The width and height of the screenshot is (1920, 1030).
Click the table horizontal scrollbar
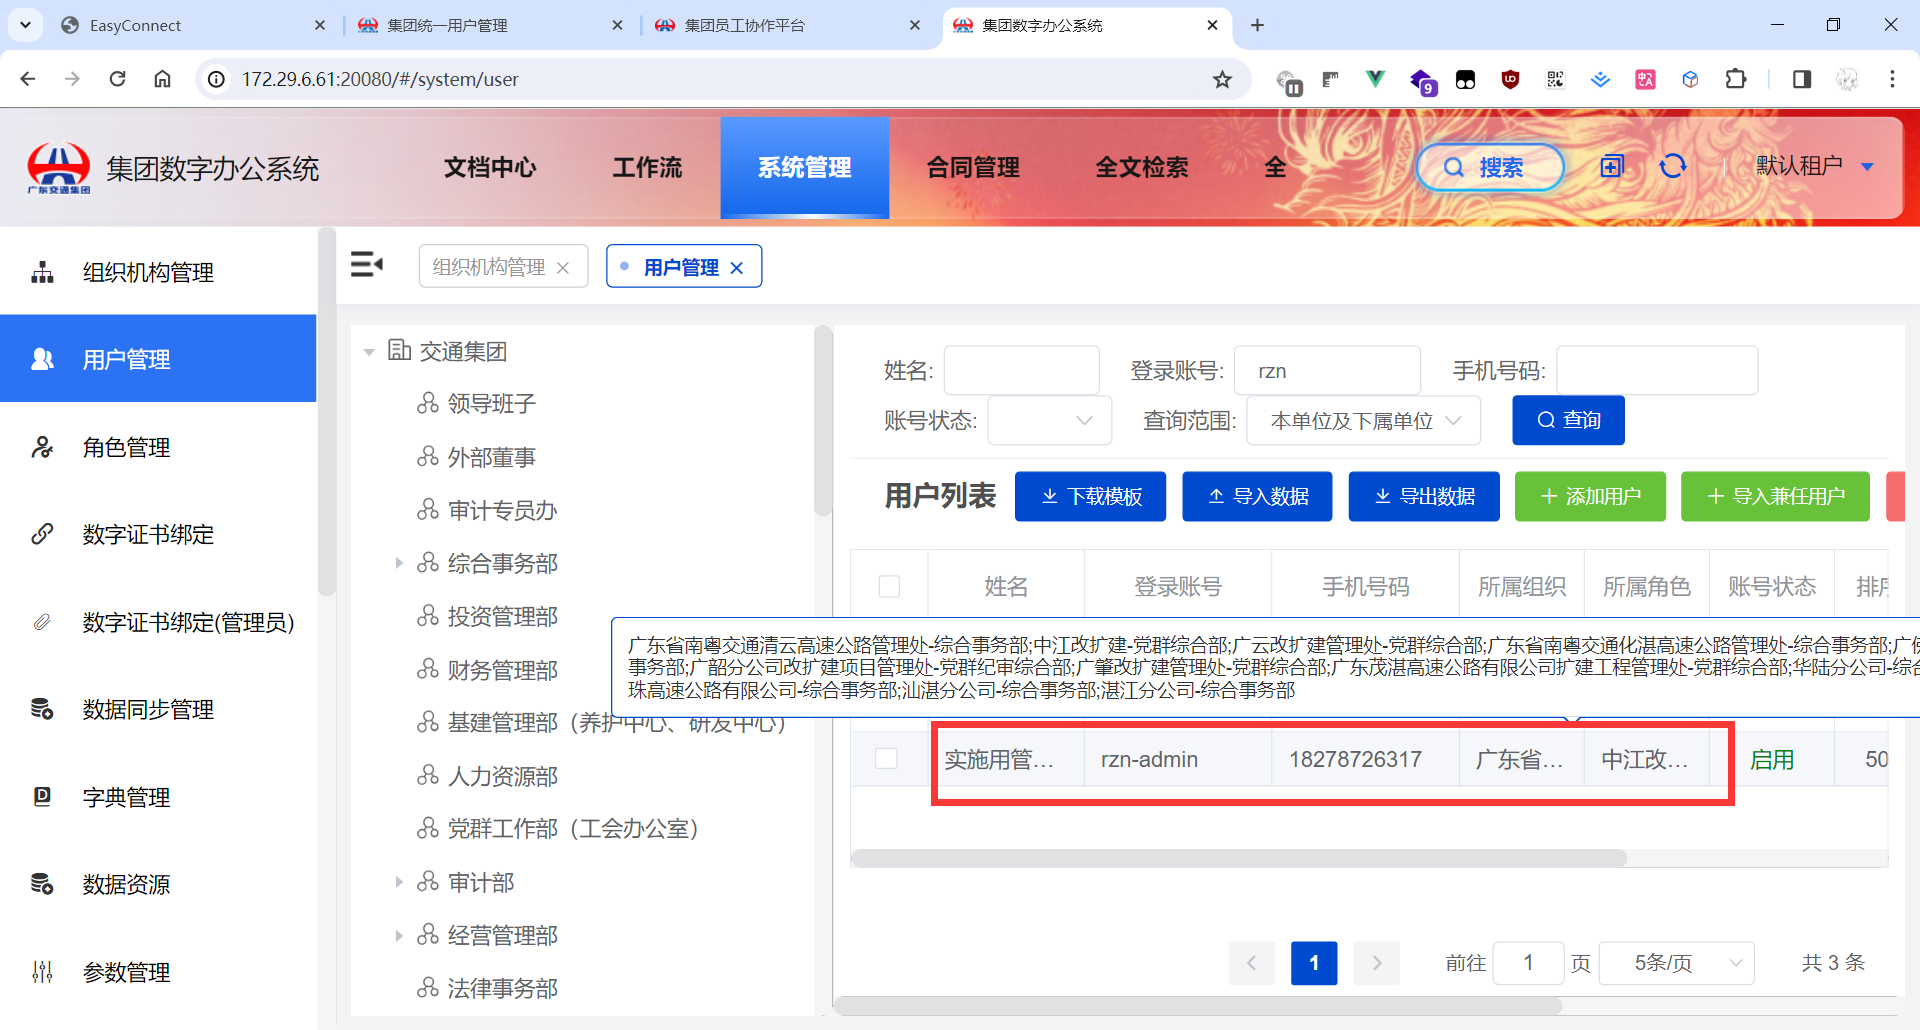point(1238,858)
